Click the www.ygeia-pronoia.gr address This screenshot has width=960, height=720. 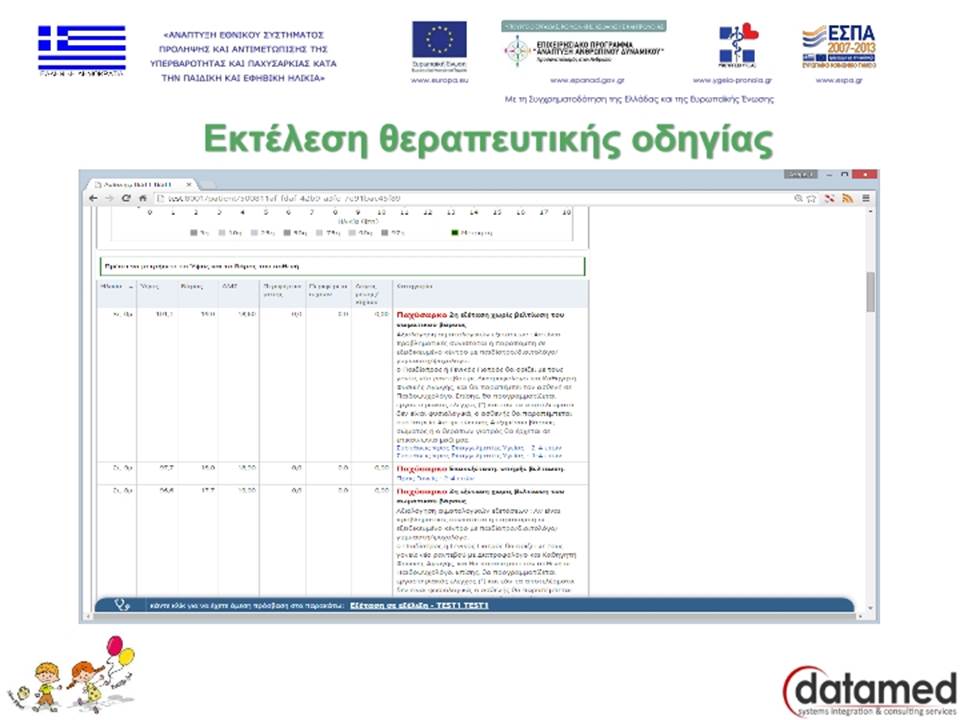click(x=732, y=80)
